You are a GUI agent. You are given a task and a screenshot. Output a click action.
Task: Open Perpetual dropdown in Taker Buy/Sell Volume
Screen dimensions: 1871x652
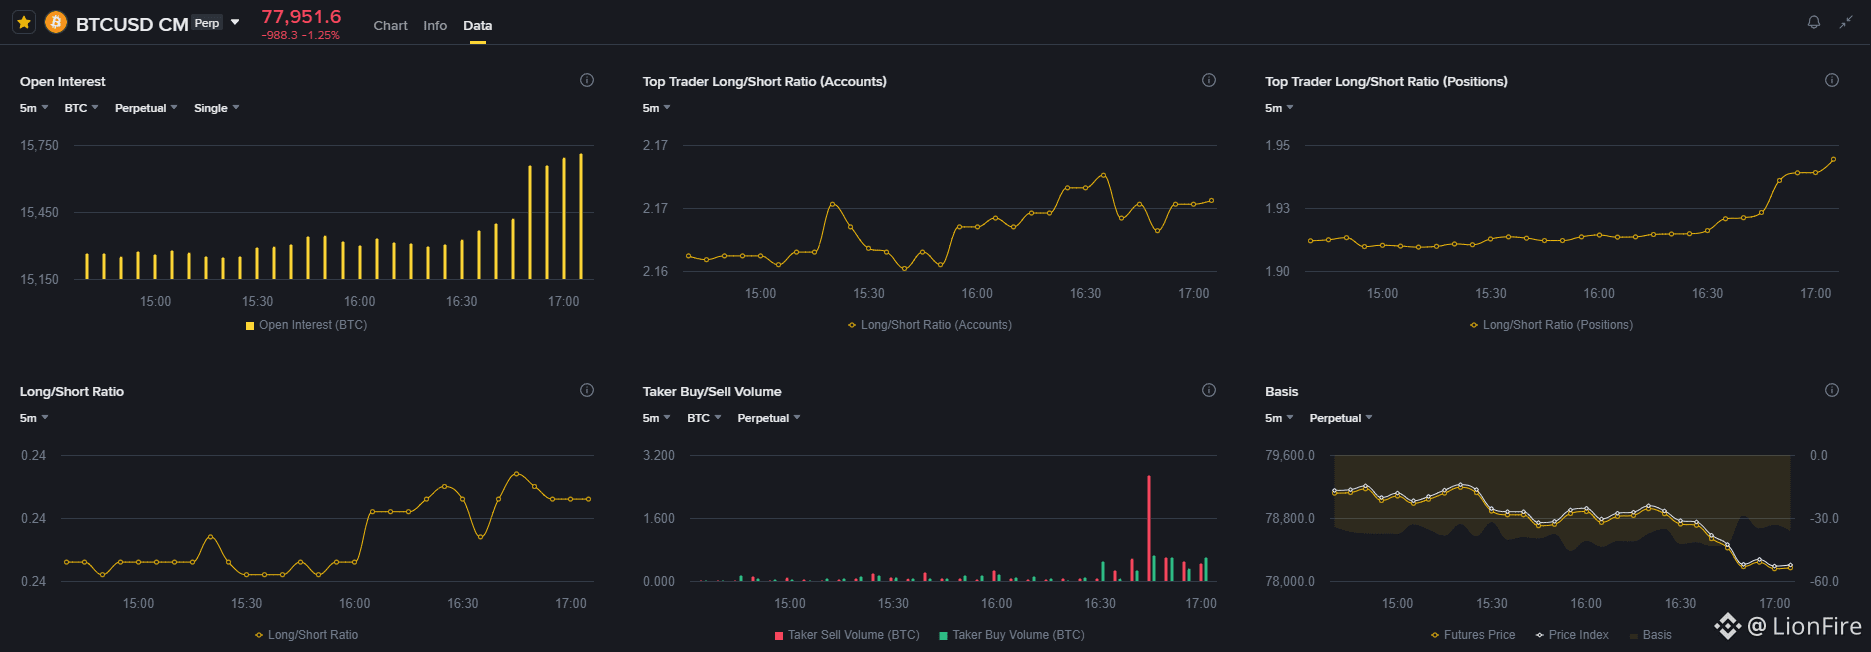[769, 418]
